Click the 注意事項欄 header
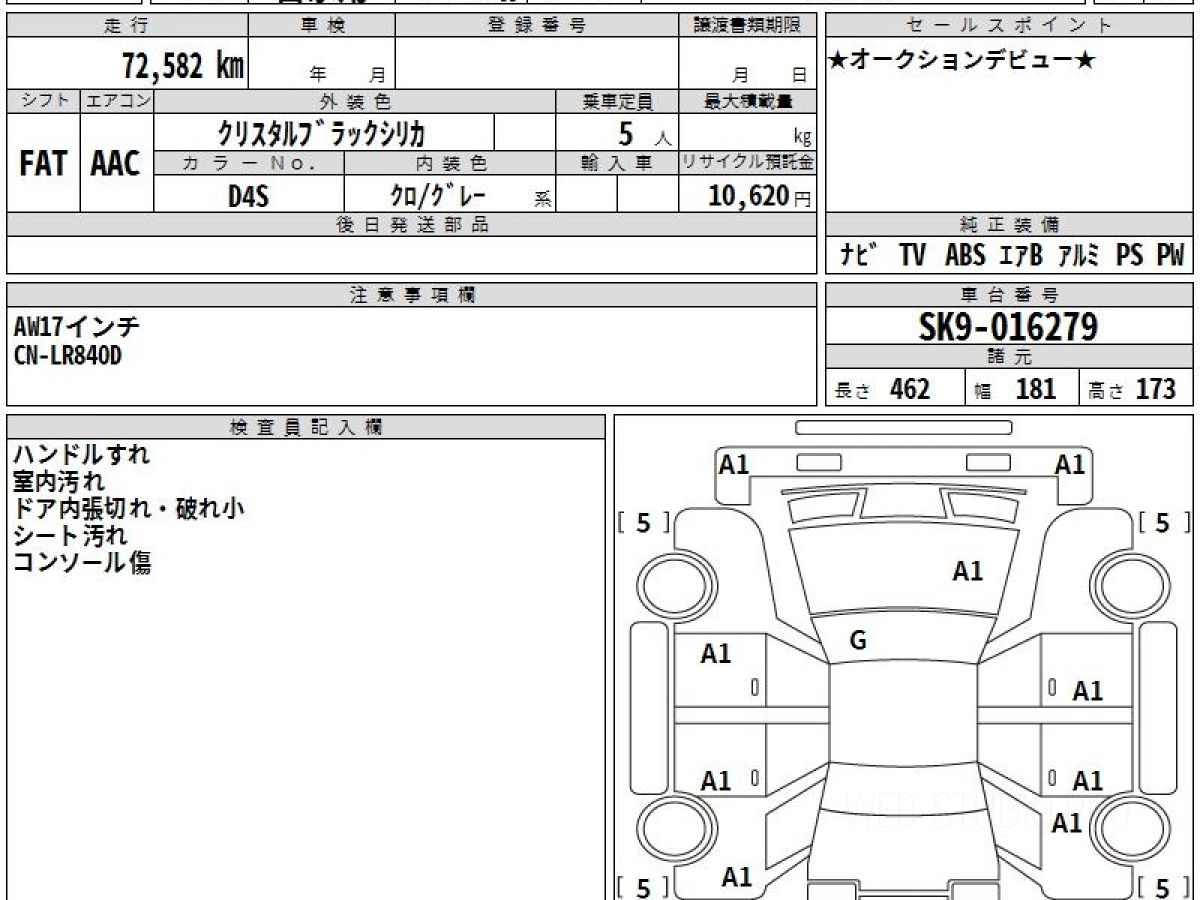Screen dimensions: 1200x900 (411, 295)
